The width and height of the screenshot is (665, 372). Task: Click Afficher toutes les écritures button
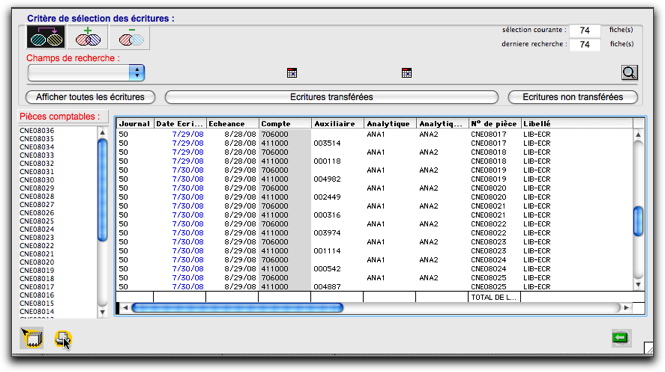(x=90, y=97)
